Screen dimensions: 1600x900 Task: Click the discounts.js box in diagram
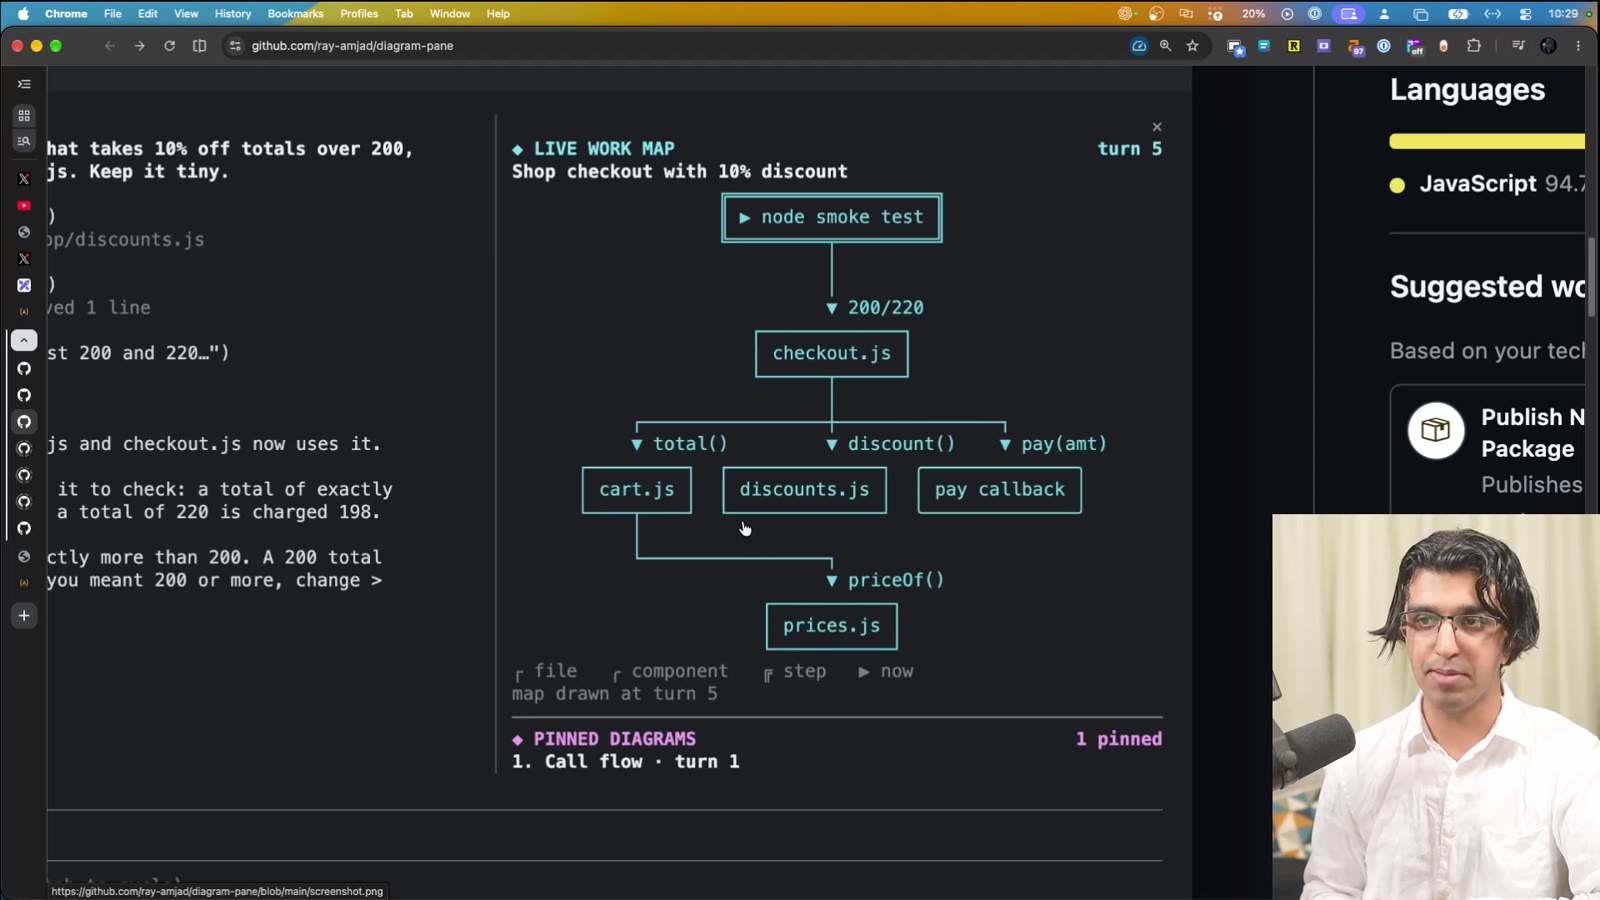(x=805, y=490)
